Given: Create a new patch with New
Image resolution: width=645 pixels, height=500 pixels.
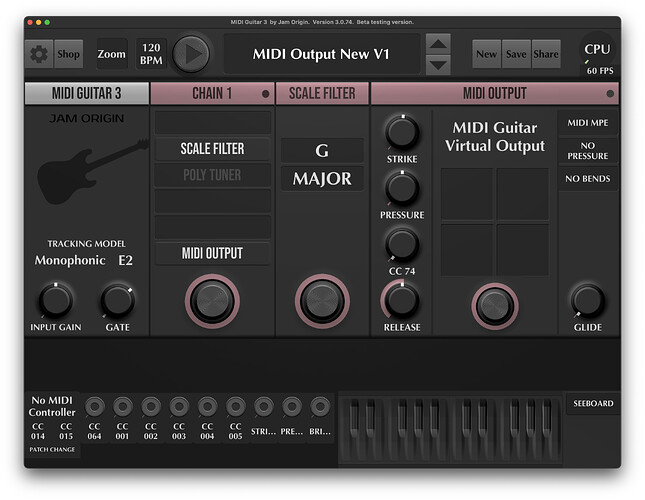Looking at the screenshot, I should tap(487, 54).
